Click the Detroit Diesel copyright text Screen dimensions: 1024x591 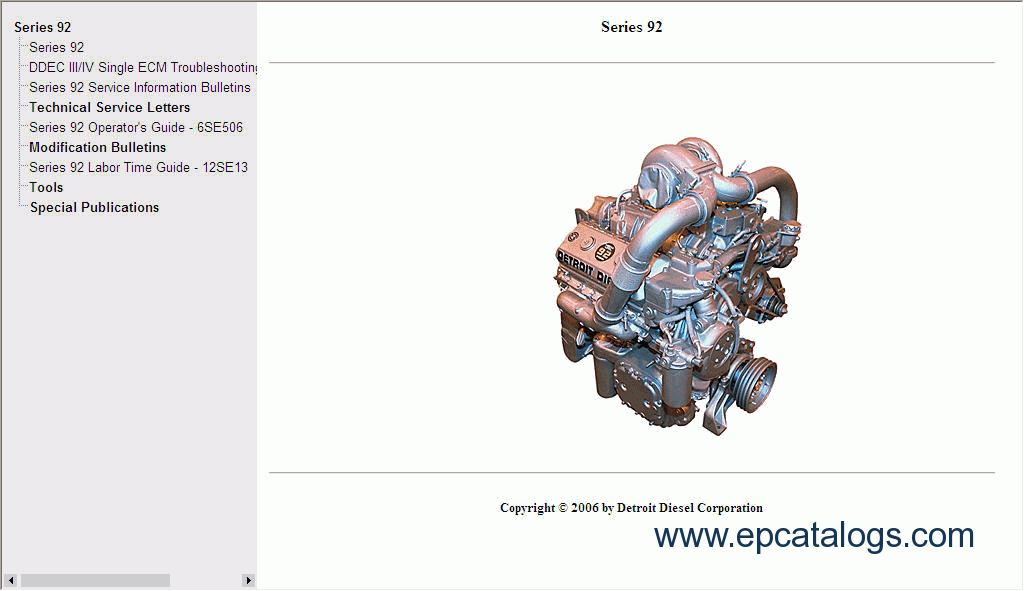point(631,508)
